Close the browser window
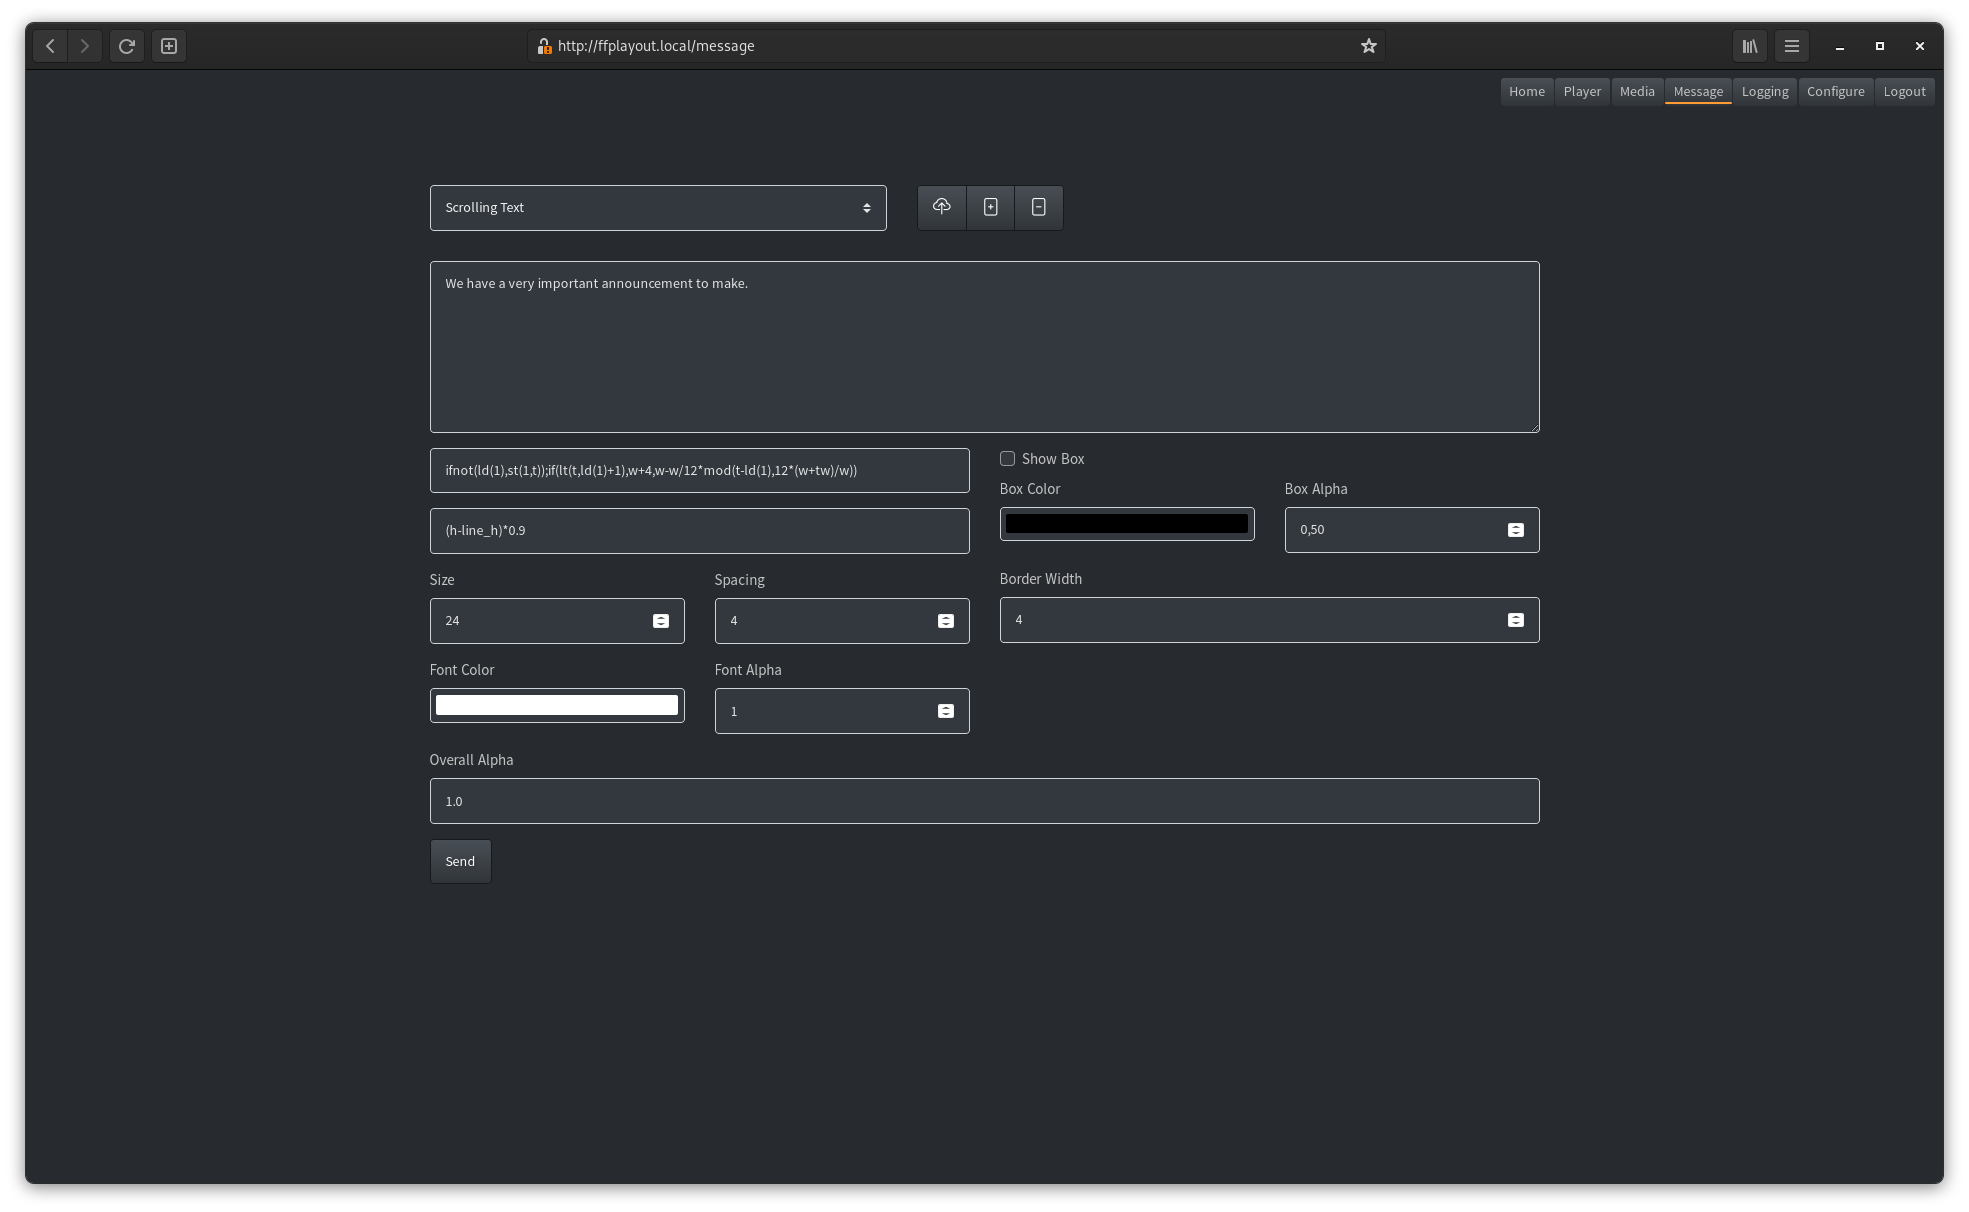The image size is (1969, 1212). click(1920, 46)
